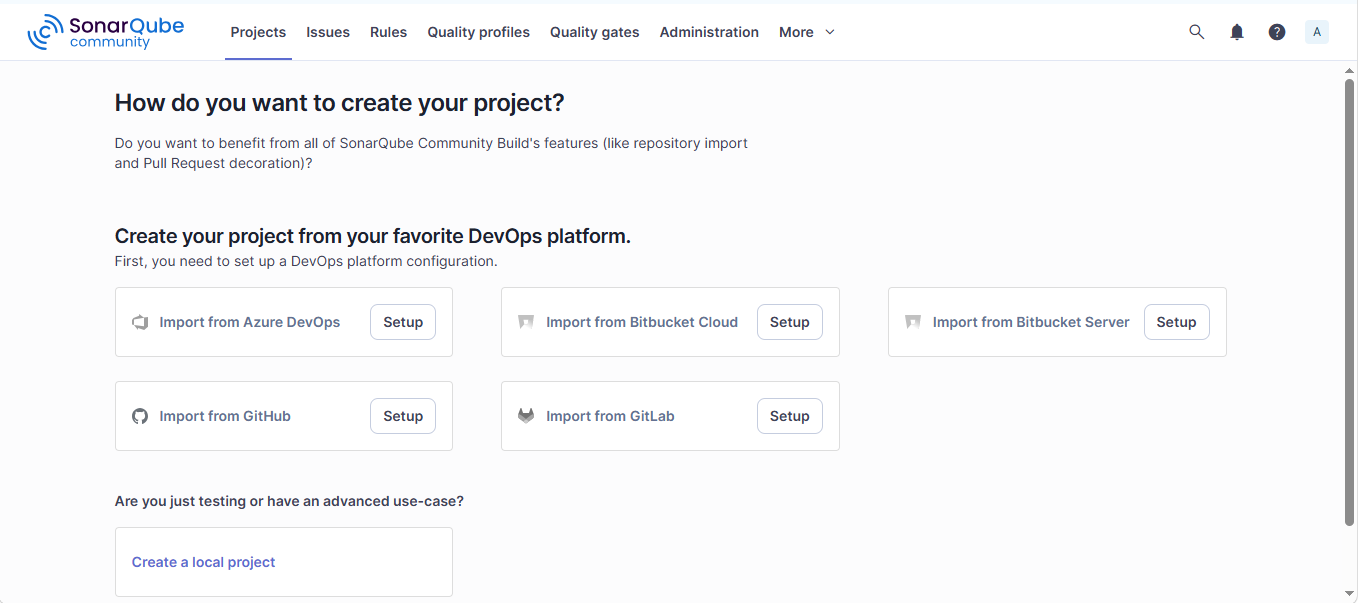This screenshot has height=603, width=1359.
Task: Click Setup for Azure DevOps import
Action: 403,322
